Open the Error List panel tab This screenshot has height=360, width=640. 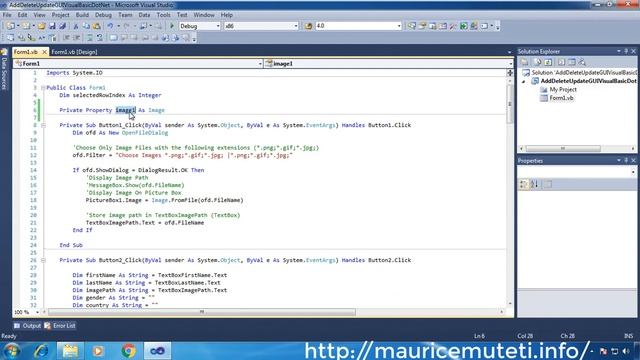[x=60, y=326]
